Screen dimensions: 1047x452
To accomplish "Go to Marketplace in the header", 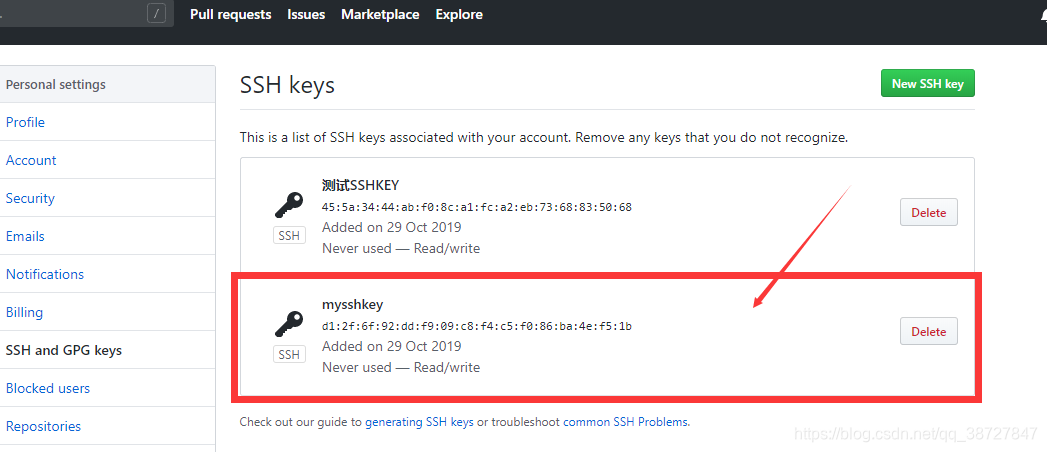I will coord(380,14).
